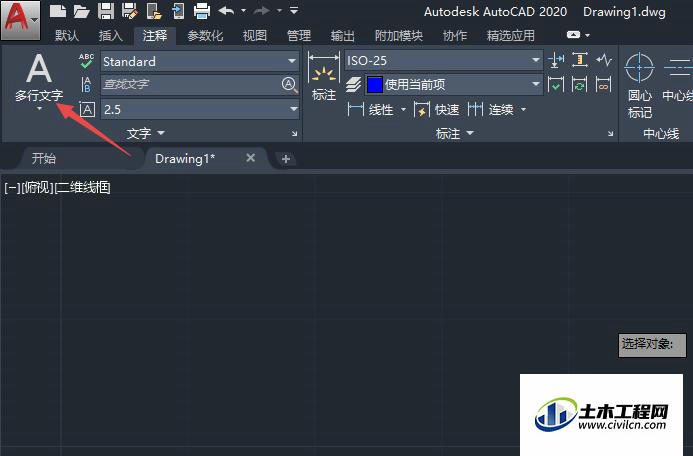
Task: Open the ISO-25 dimension style dropdown
Action: pyautogui.click(x=443, y=61)
